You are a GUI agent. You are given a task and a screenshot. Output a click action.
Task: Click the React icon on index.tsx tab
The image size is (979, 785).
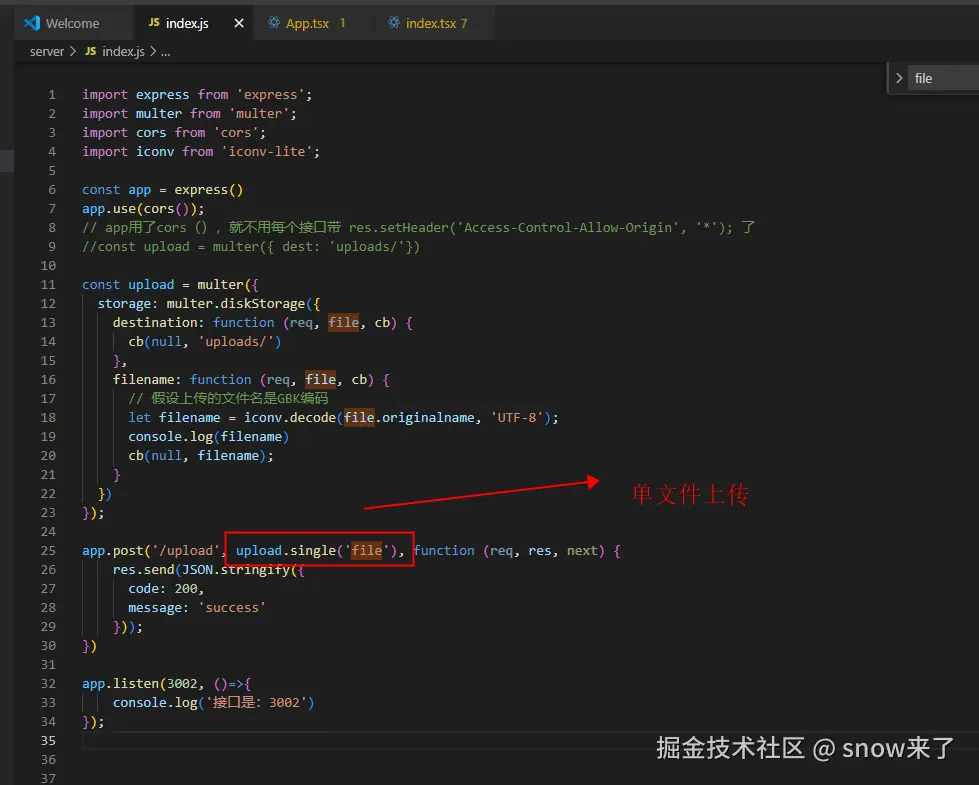pos(393,22)
